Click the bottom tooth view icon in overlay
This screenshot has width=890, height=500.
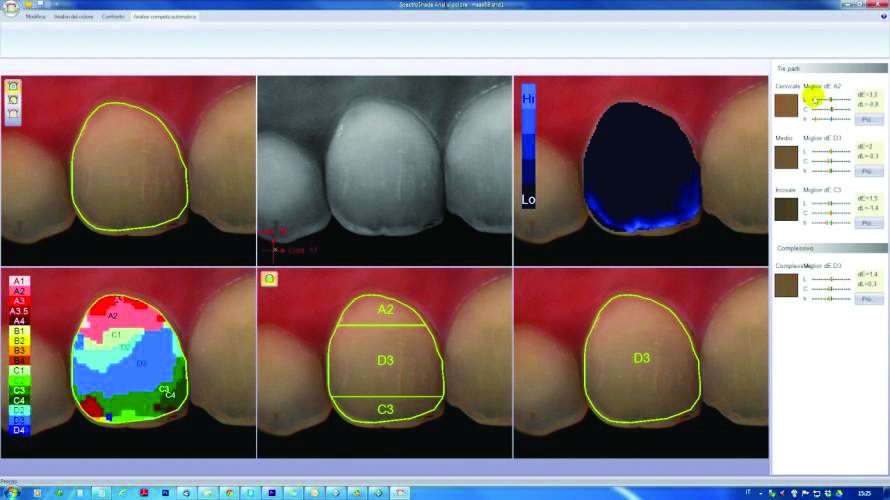13,115
